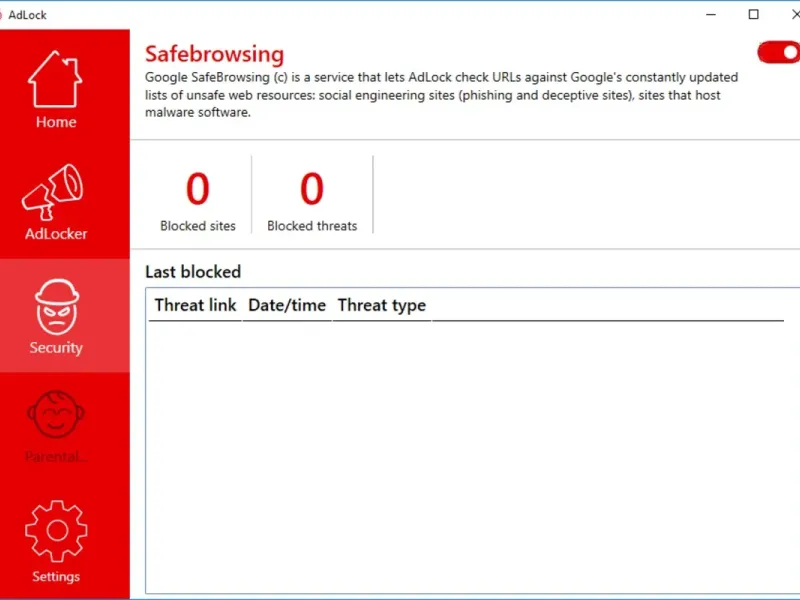Screen dimensions: 800x600
Task: Click the Safebrowsing title heading
Action: click(x=214, y=54)
